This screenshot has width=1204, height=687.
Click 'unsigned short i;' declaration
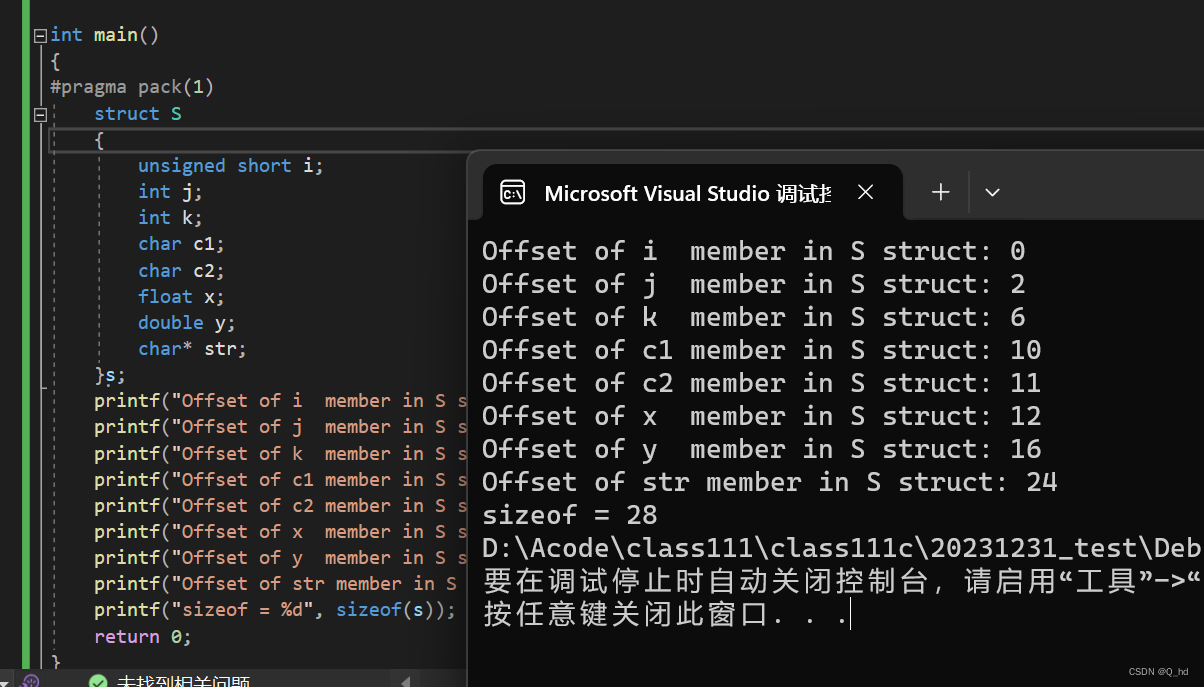pyautogui.click(x=231, y=166)
